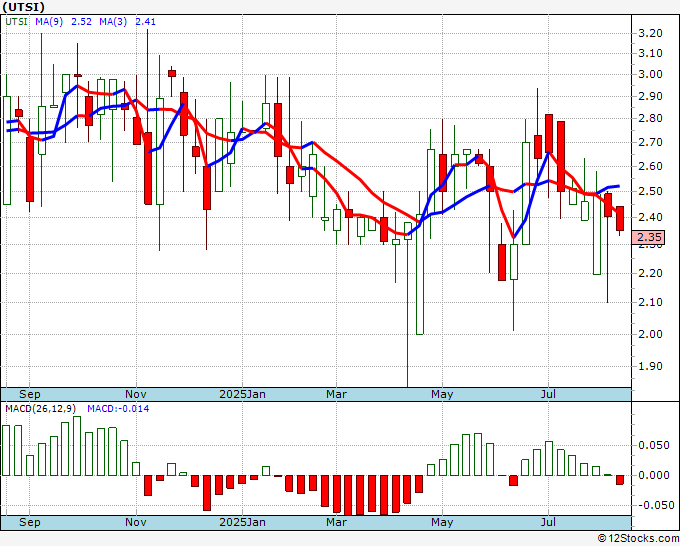680x546 pixels.
Task: Click 2025Jan on the price chart date axis
Action: click(x=242, y=394)
